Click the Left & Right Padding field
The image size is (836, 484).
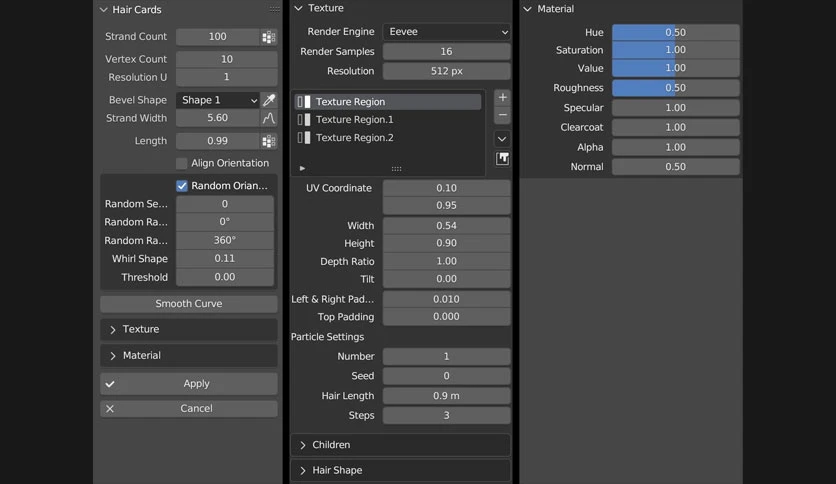click(446, 300)
